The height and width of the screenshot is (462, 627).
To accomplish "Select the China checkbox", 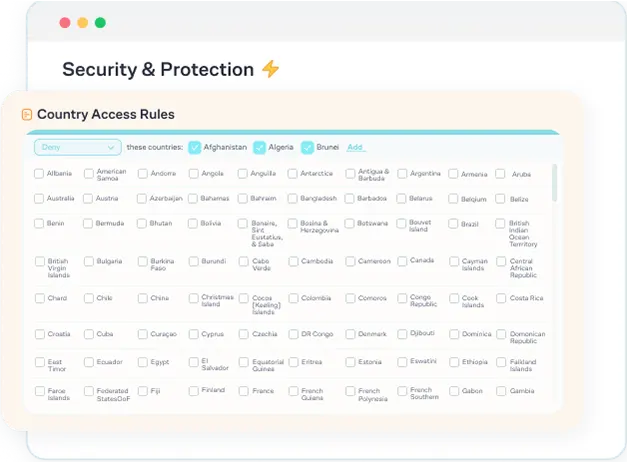I will (x=143, y=298).
